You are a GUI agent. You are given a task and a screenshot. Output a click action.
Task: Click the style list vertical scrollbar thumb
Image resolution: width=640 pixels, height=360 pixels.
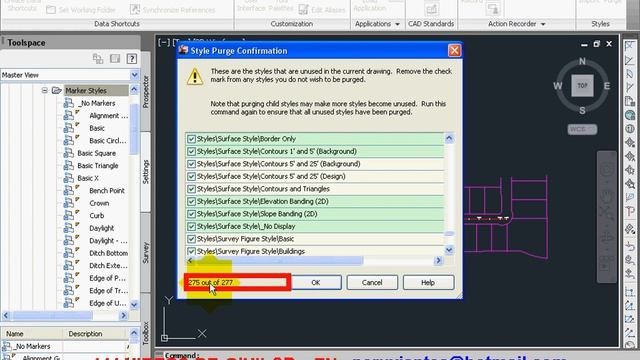(449, 233)
